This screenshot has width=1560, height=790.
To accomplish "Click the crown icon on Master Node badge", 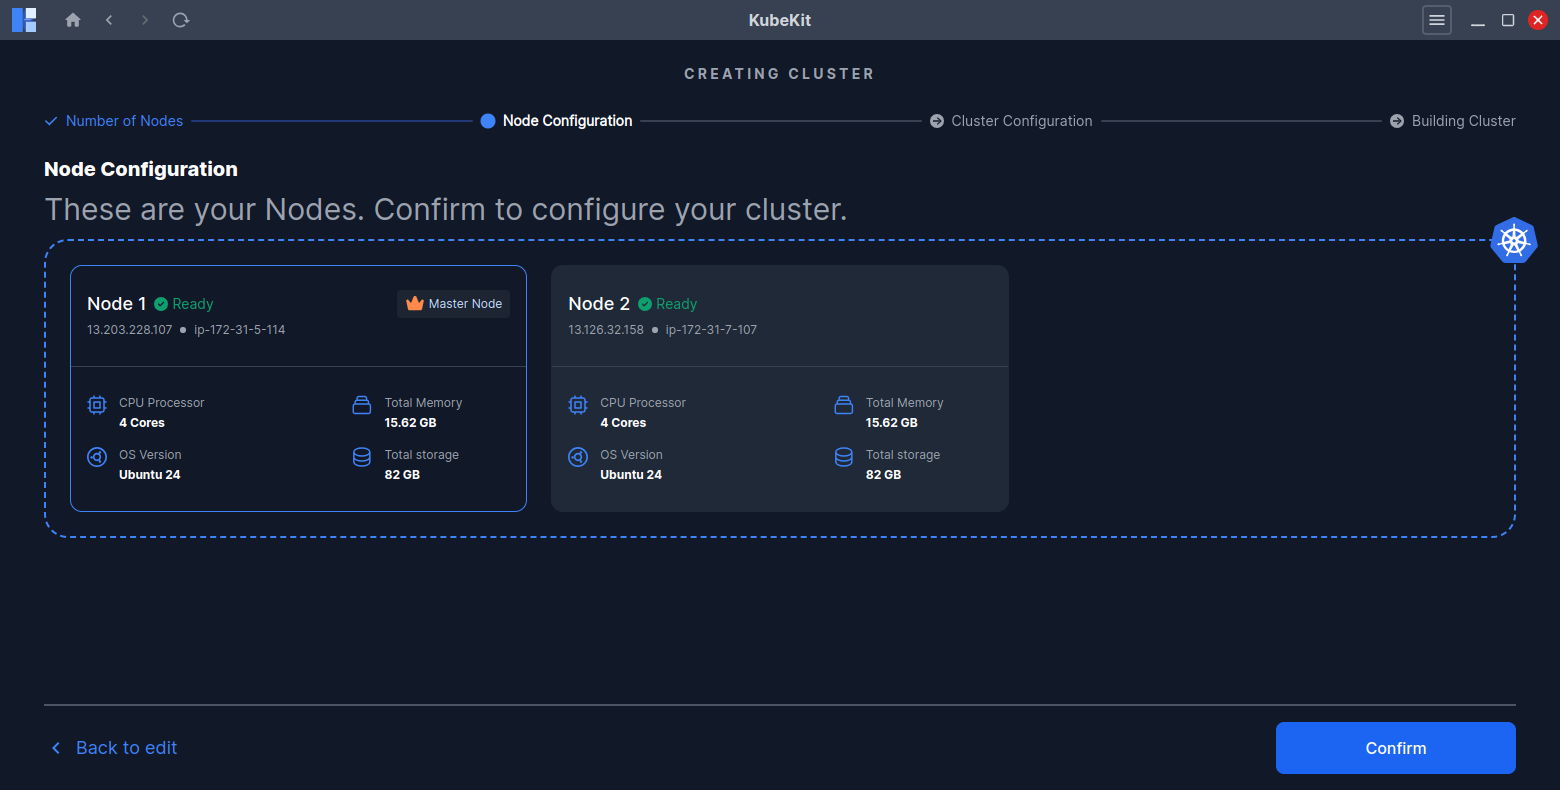I will coord(413,303).
